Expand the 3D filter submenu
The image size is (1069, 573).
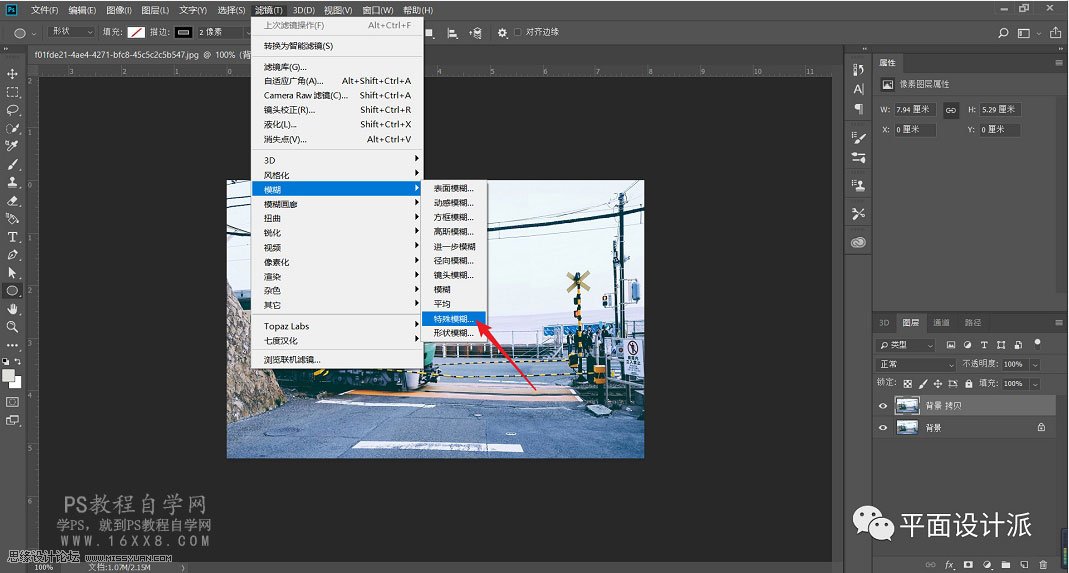tap(337, 160)
